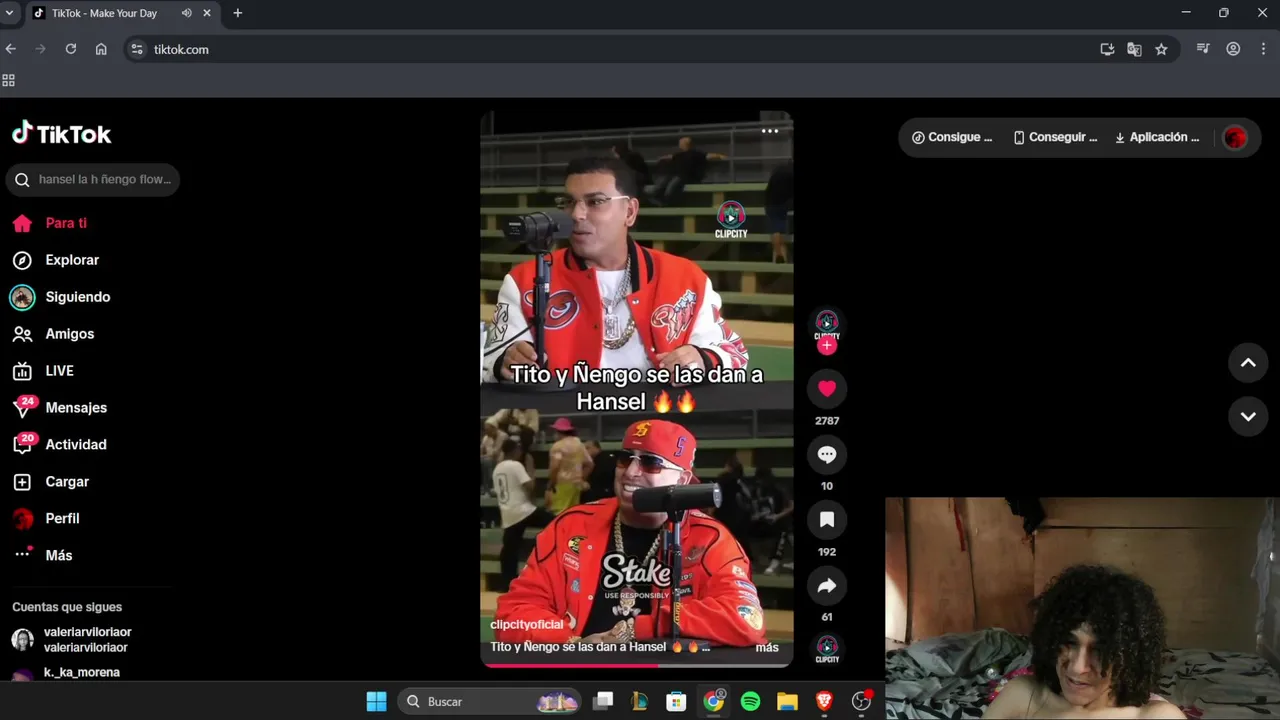Open OBS Studio from taskbar
Screen dimensions: 1280x720
861,702
